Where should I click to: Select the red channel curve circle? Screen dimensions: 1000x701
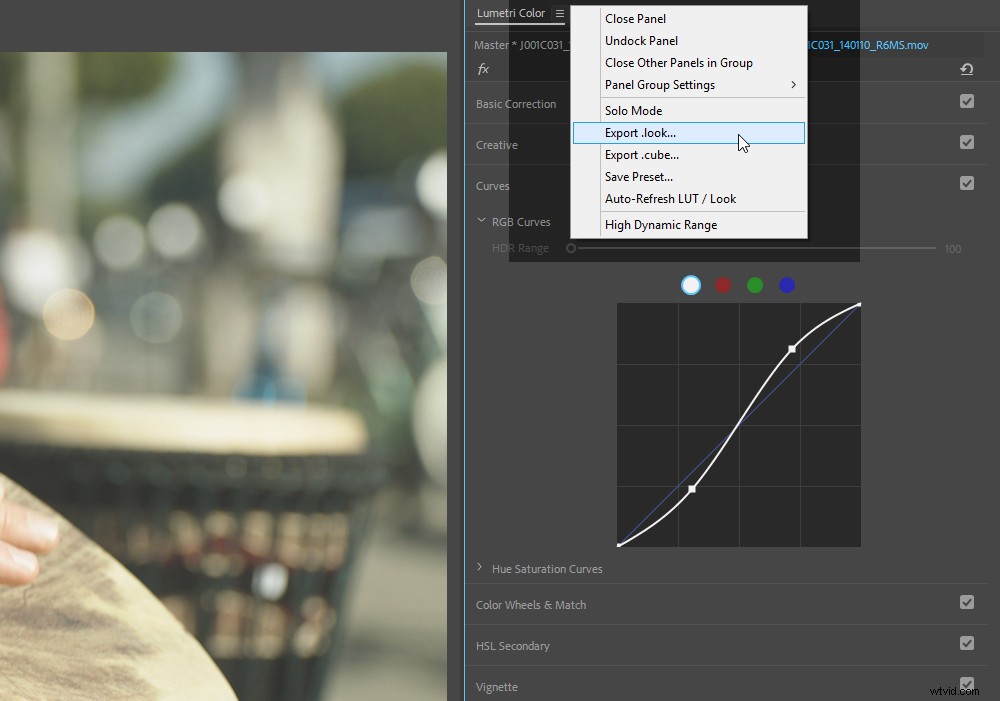coord(723,285)
